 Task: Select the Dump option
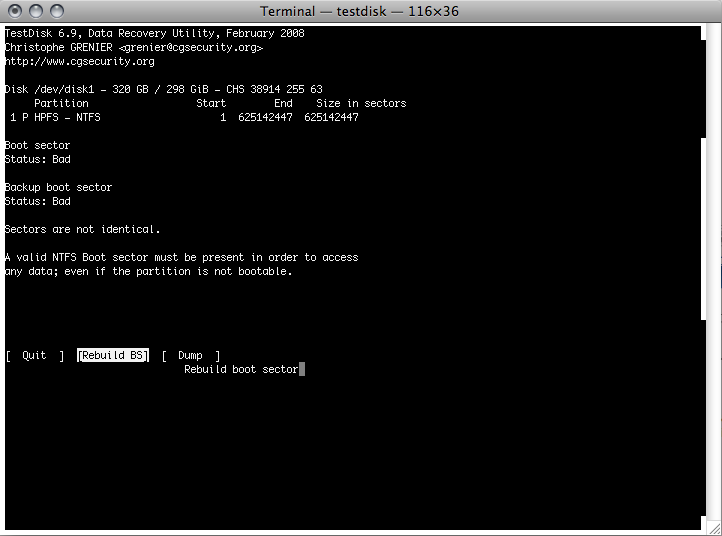pos(191,355)
